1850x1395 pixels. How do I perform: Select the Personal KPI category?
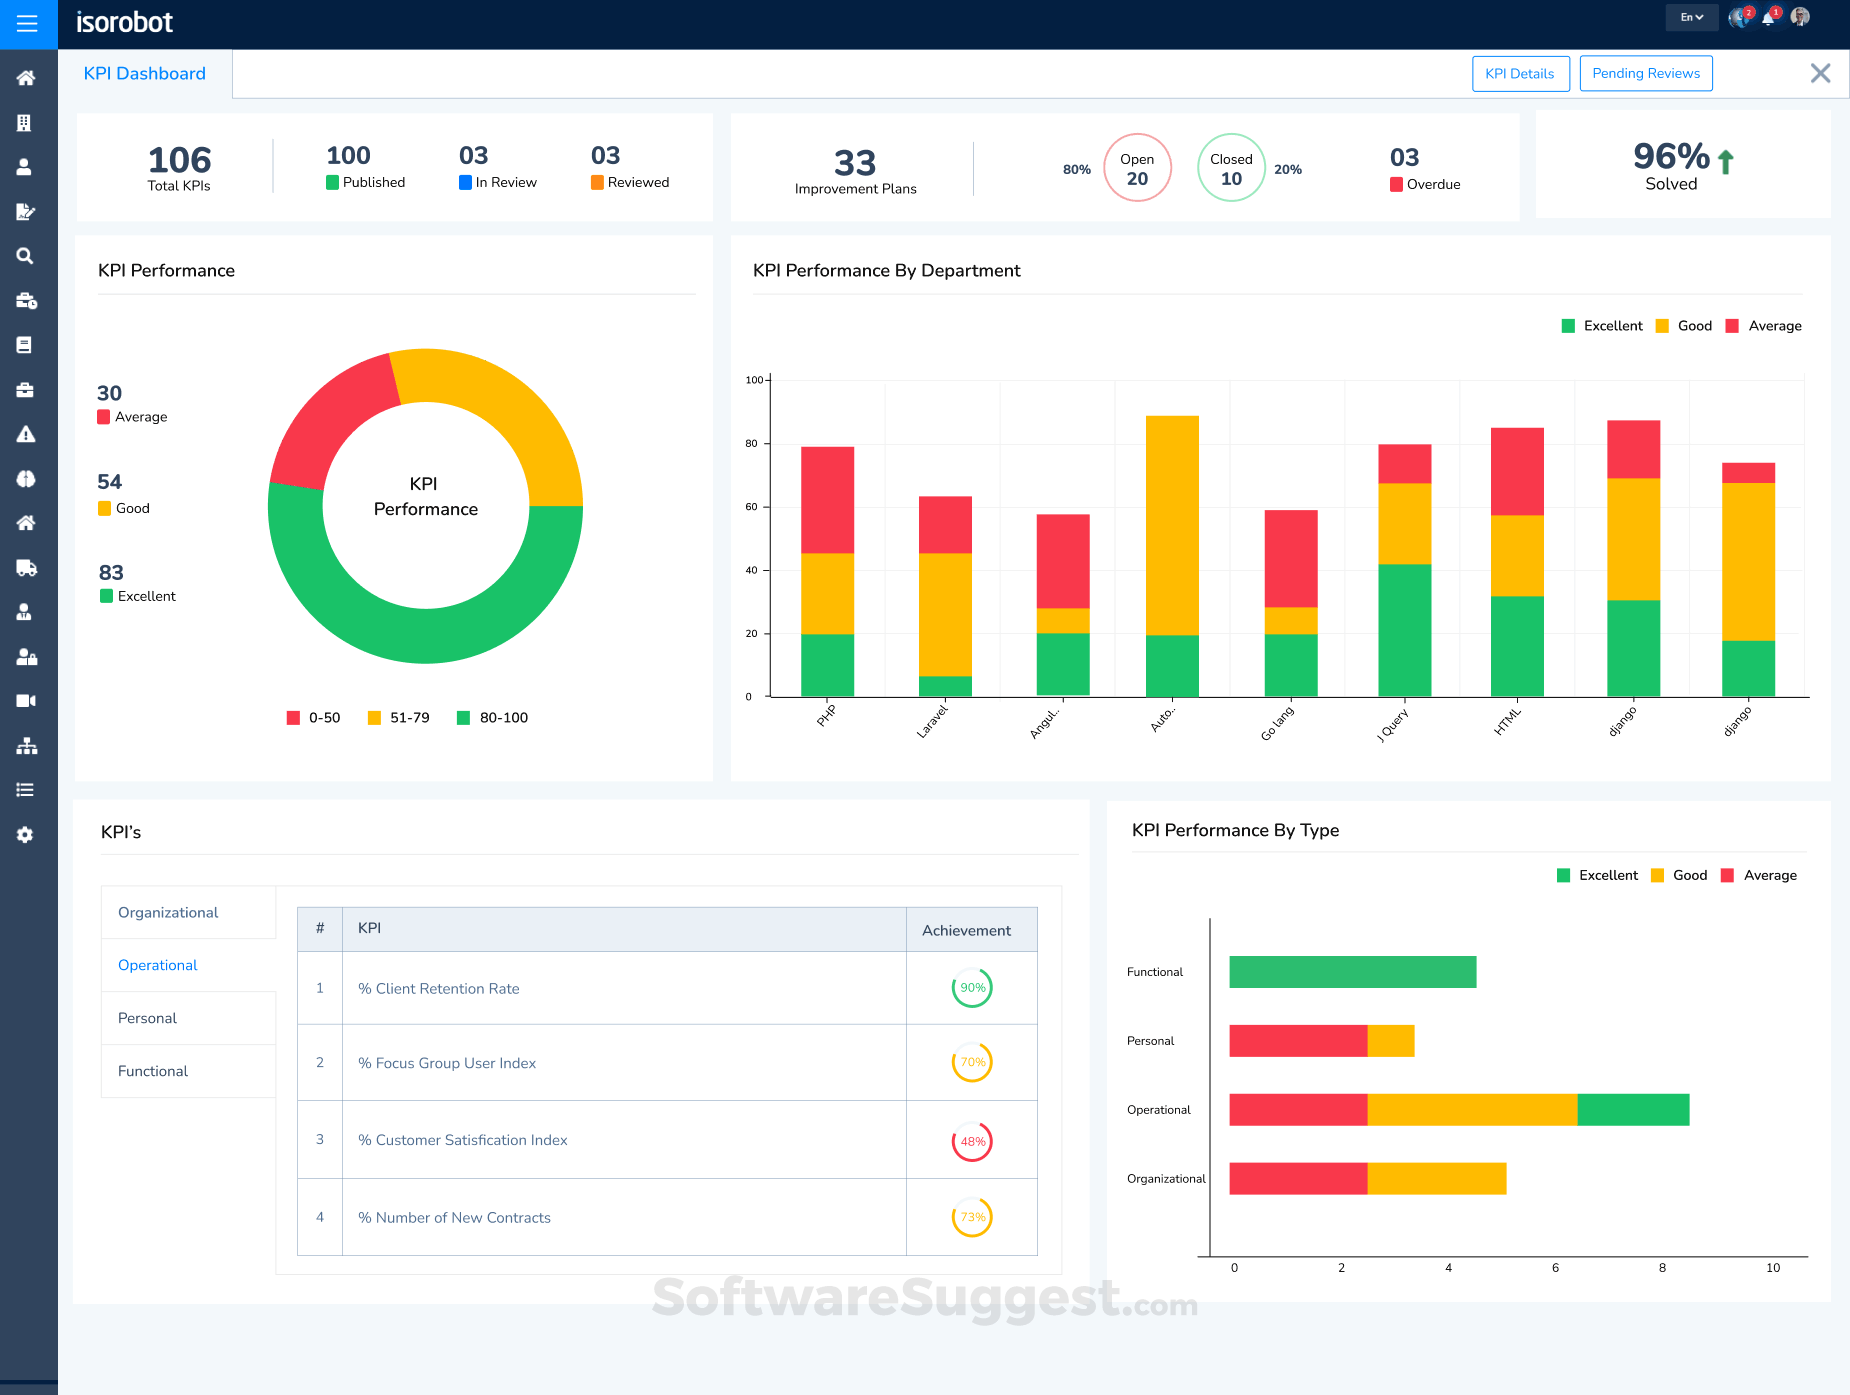146,1017
